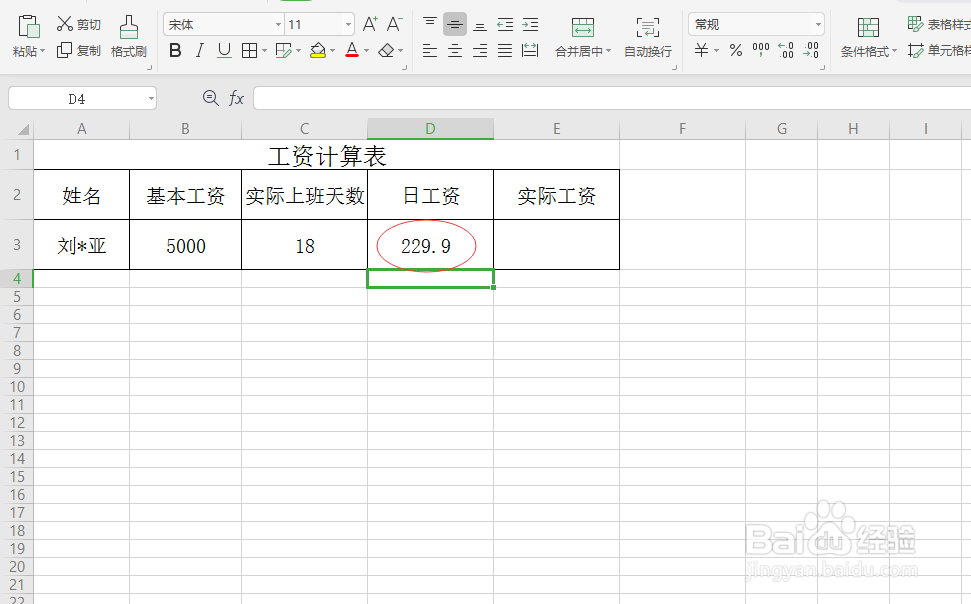Open the fill color dropdown
This screenshot has width=971, height=604.
coord(332,48)
